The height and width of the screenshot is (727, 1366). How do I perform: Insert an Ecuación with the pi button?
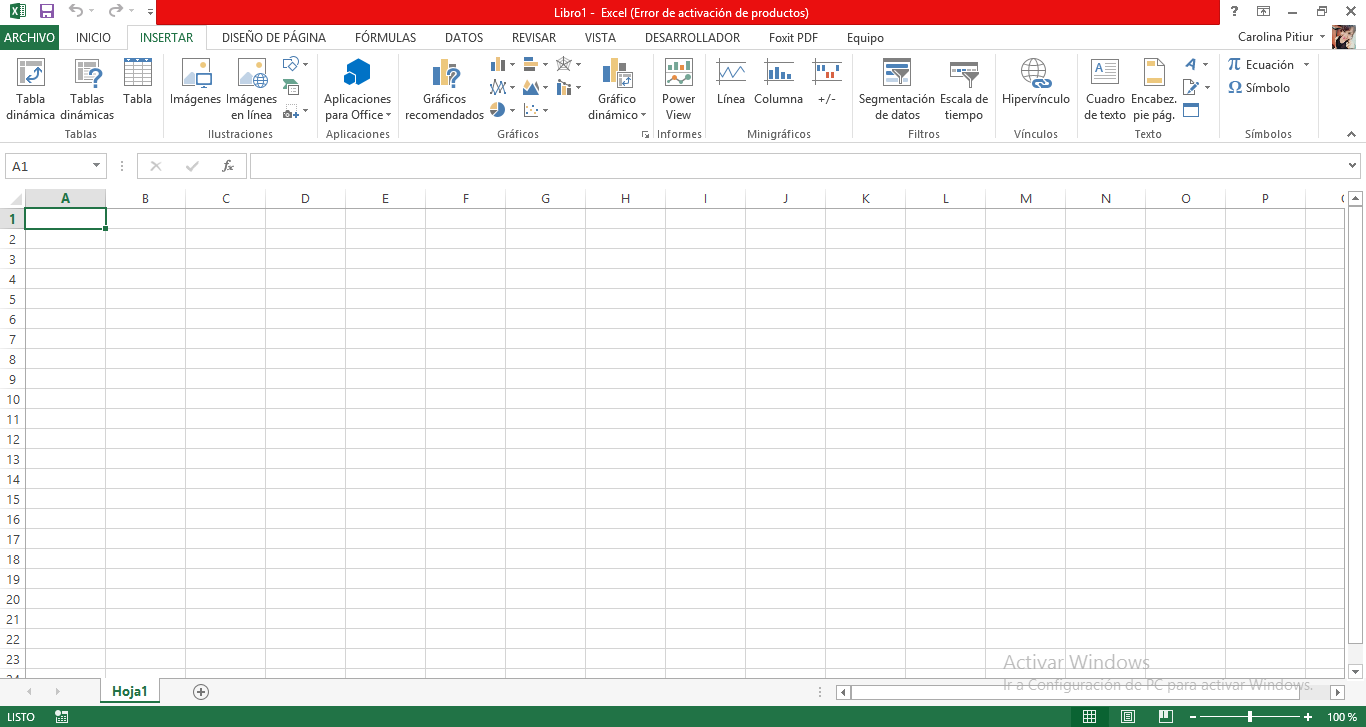coord(1260,64)
